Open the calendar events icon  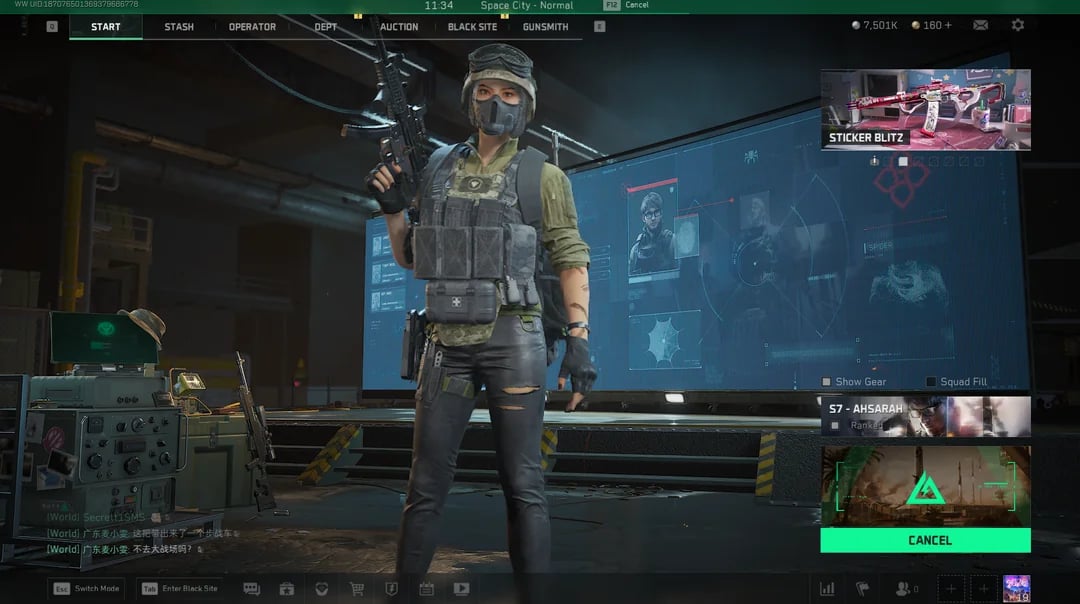coord(426,589)
